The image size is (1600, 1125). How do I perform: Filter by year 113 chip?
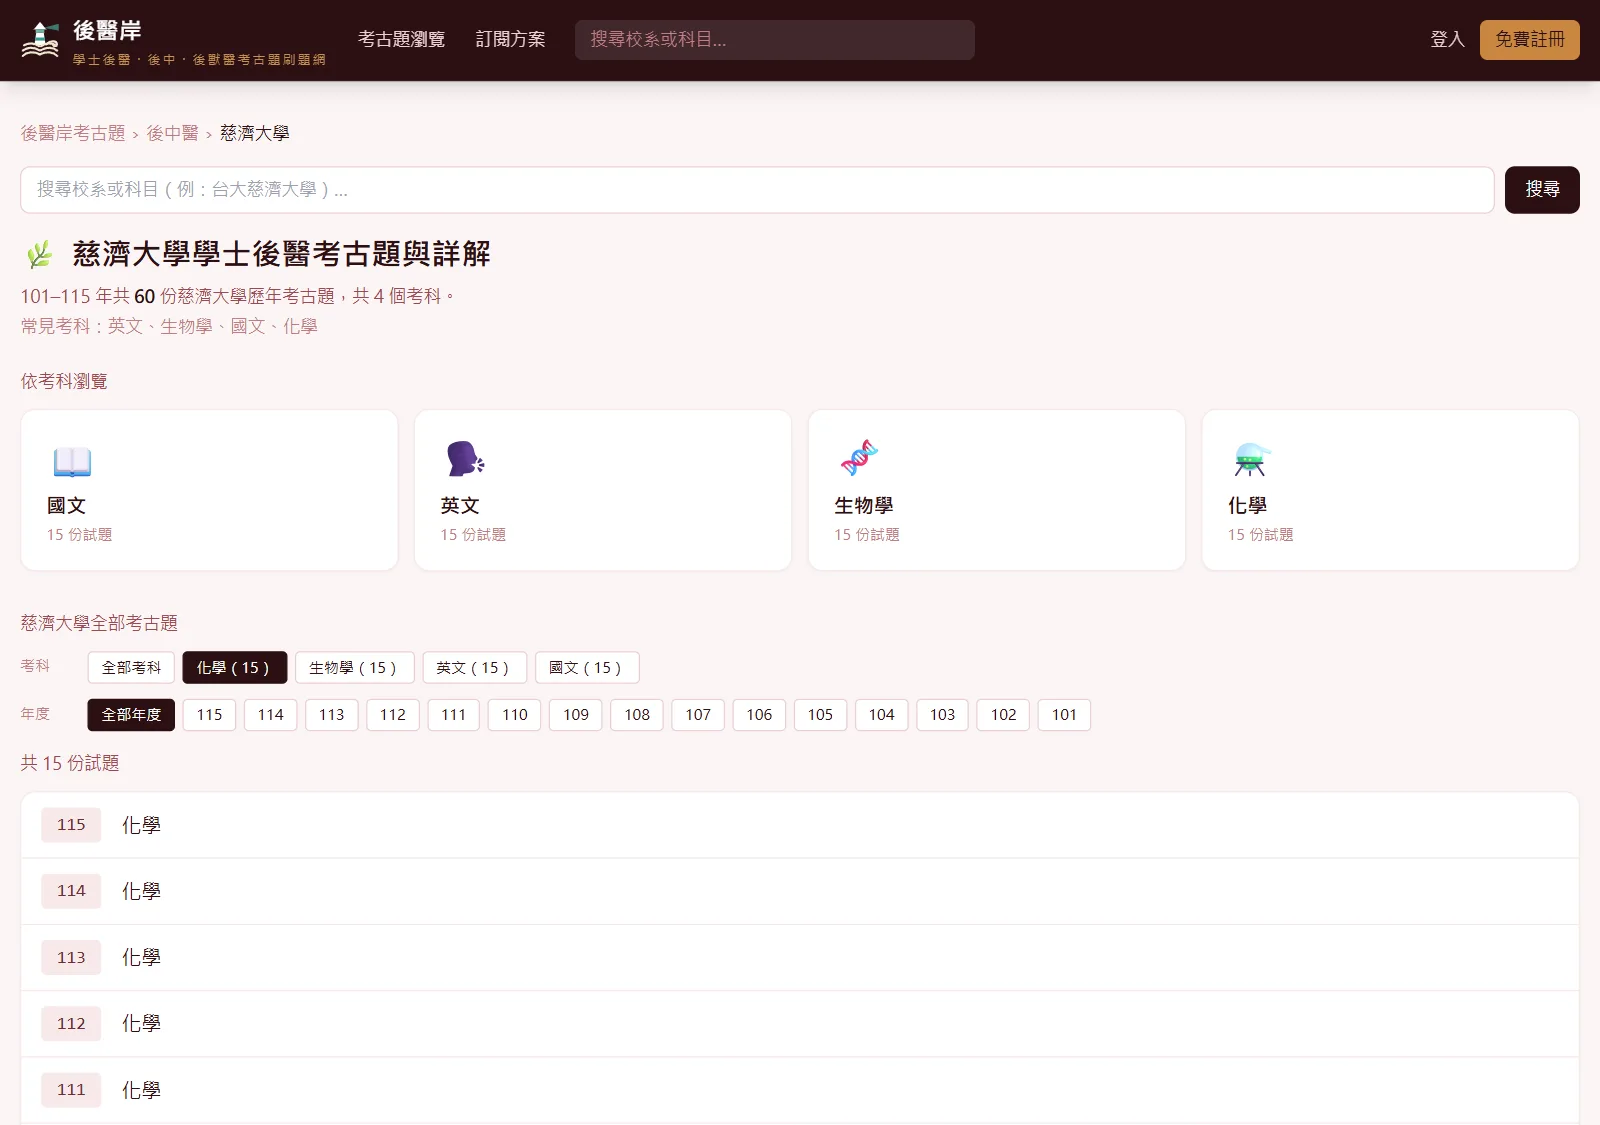tap(332, 715)
